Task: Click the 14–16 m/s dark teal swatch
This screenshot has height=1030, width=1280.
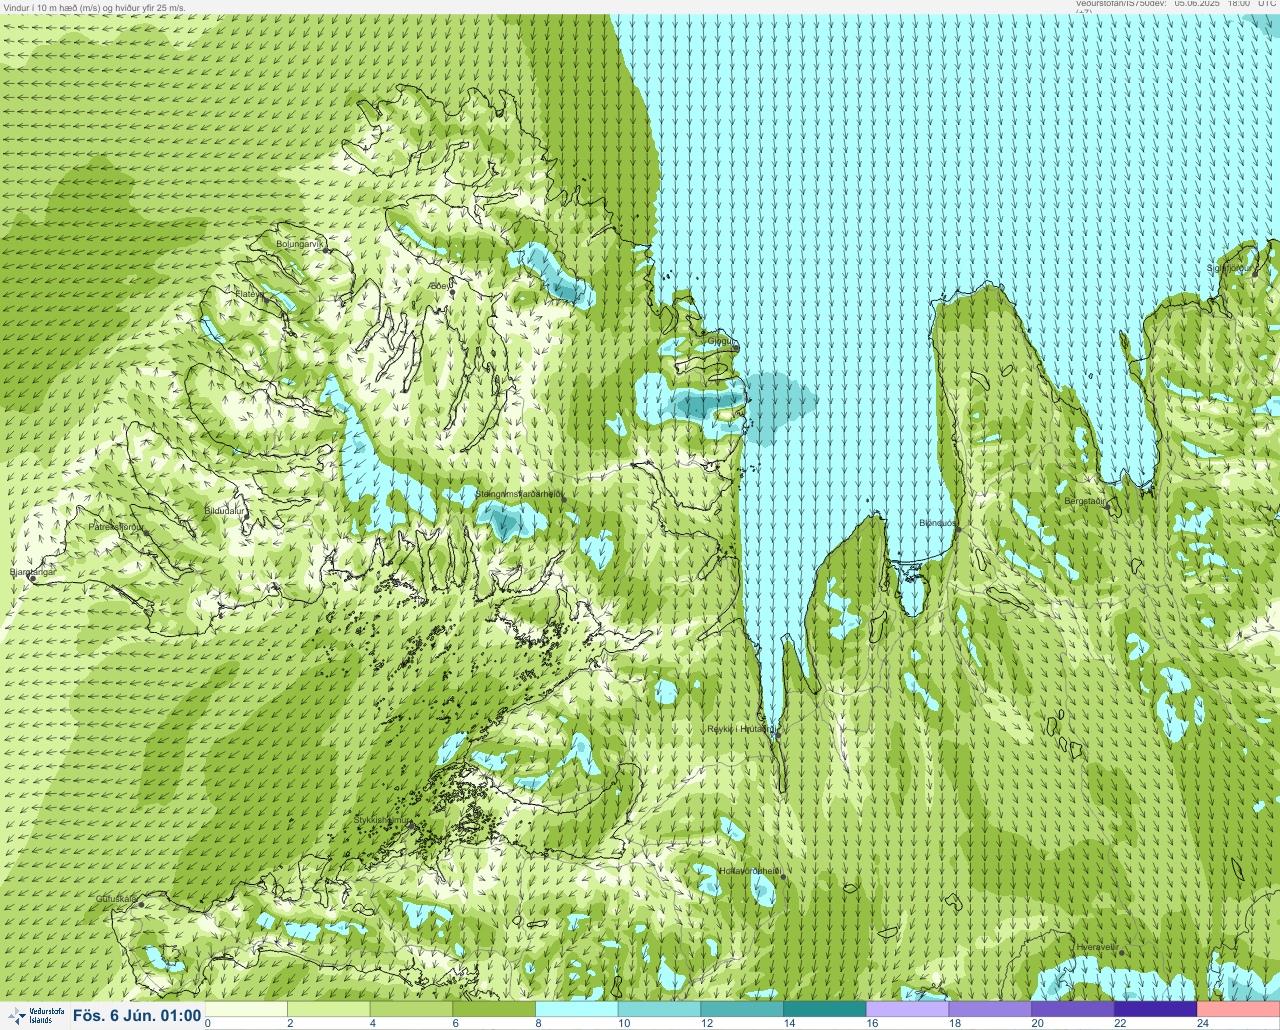Action: [x=825, y=1009]
